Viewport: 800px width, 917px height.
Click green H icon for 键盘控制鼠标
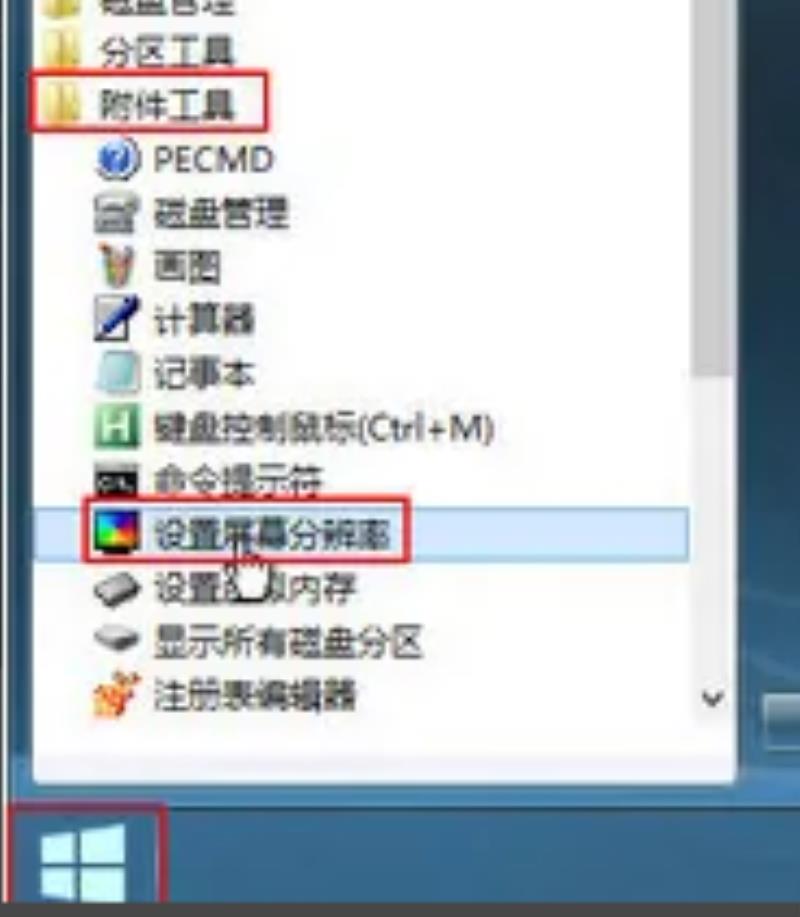[x=117, y=426]
